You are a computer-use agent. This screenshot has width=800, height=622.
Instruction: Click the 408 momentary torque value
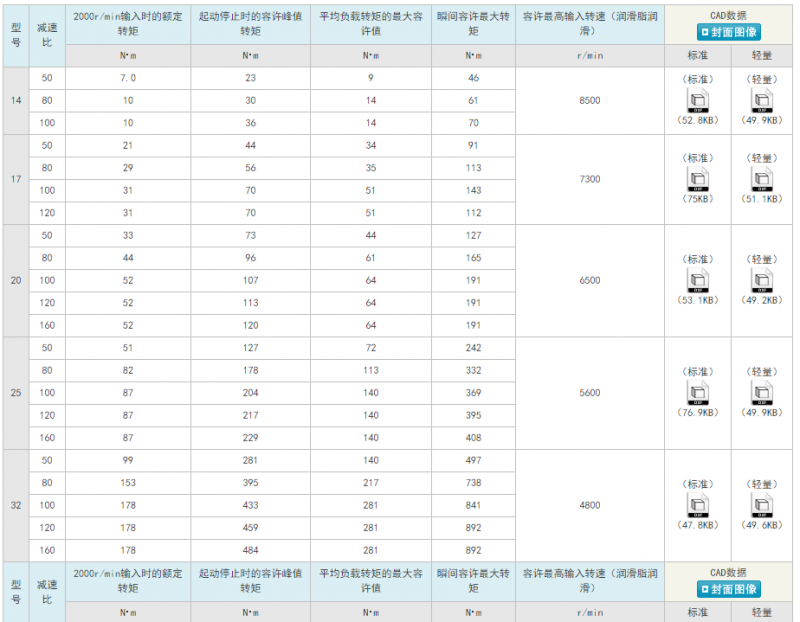click(473, 438)
